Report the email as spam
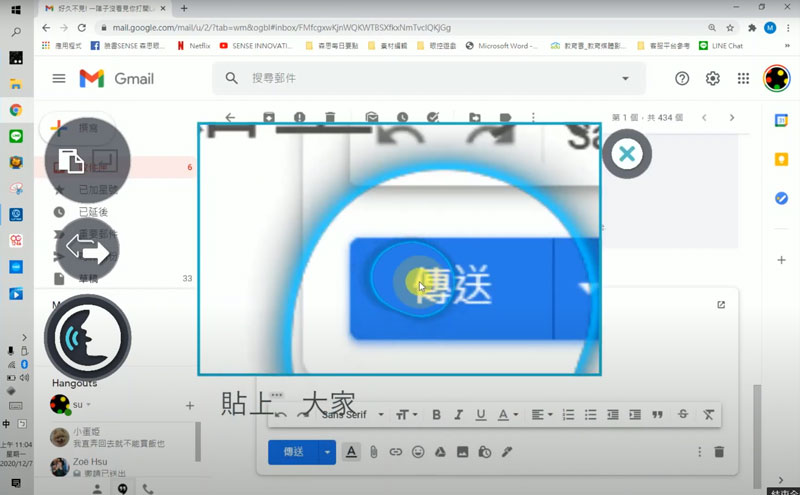The image size is (800, 495). (x=299, y=117)
